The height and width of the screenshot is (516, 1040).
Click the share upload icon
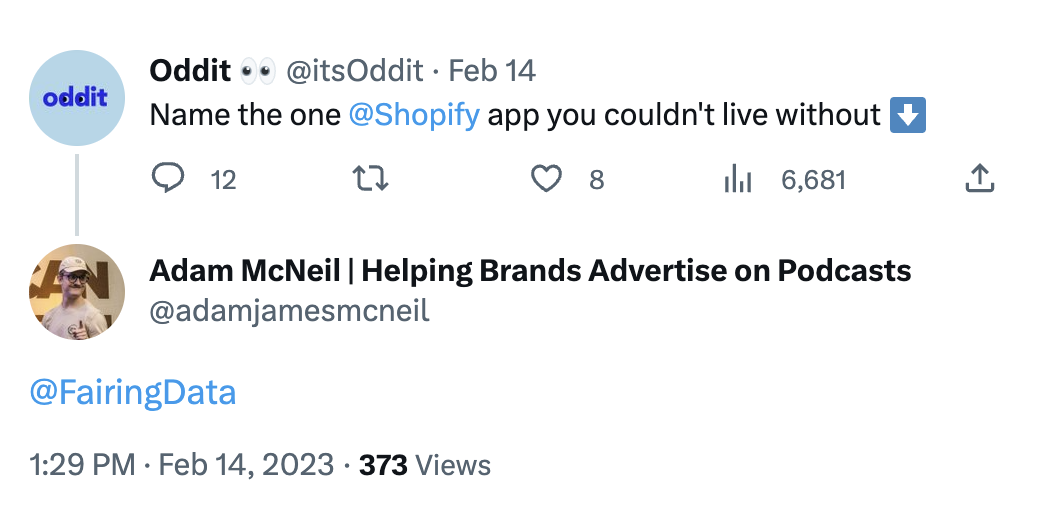(979, 179)
